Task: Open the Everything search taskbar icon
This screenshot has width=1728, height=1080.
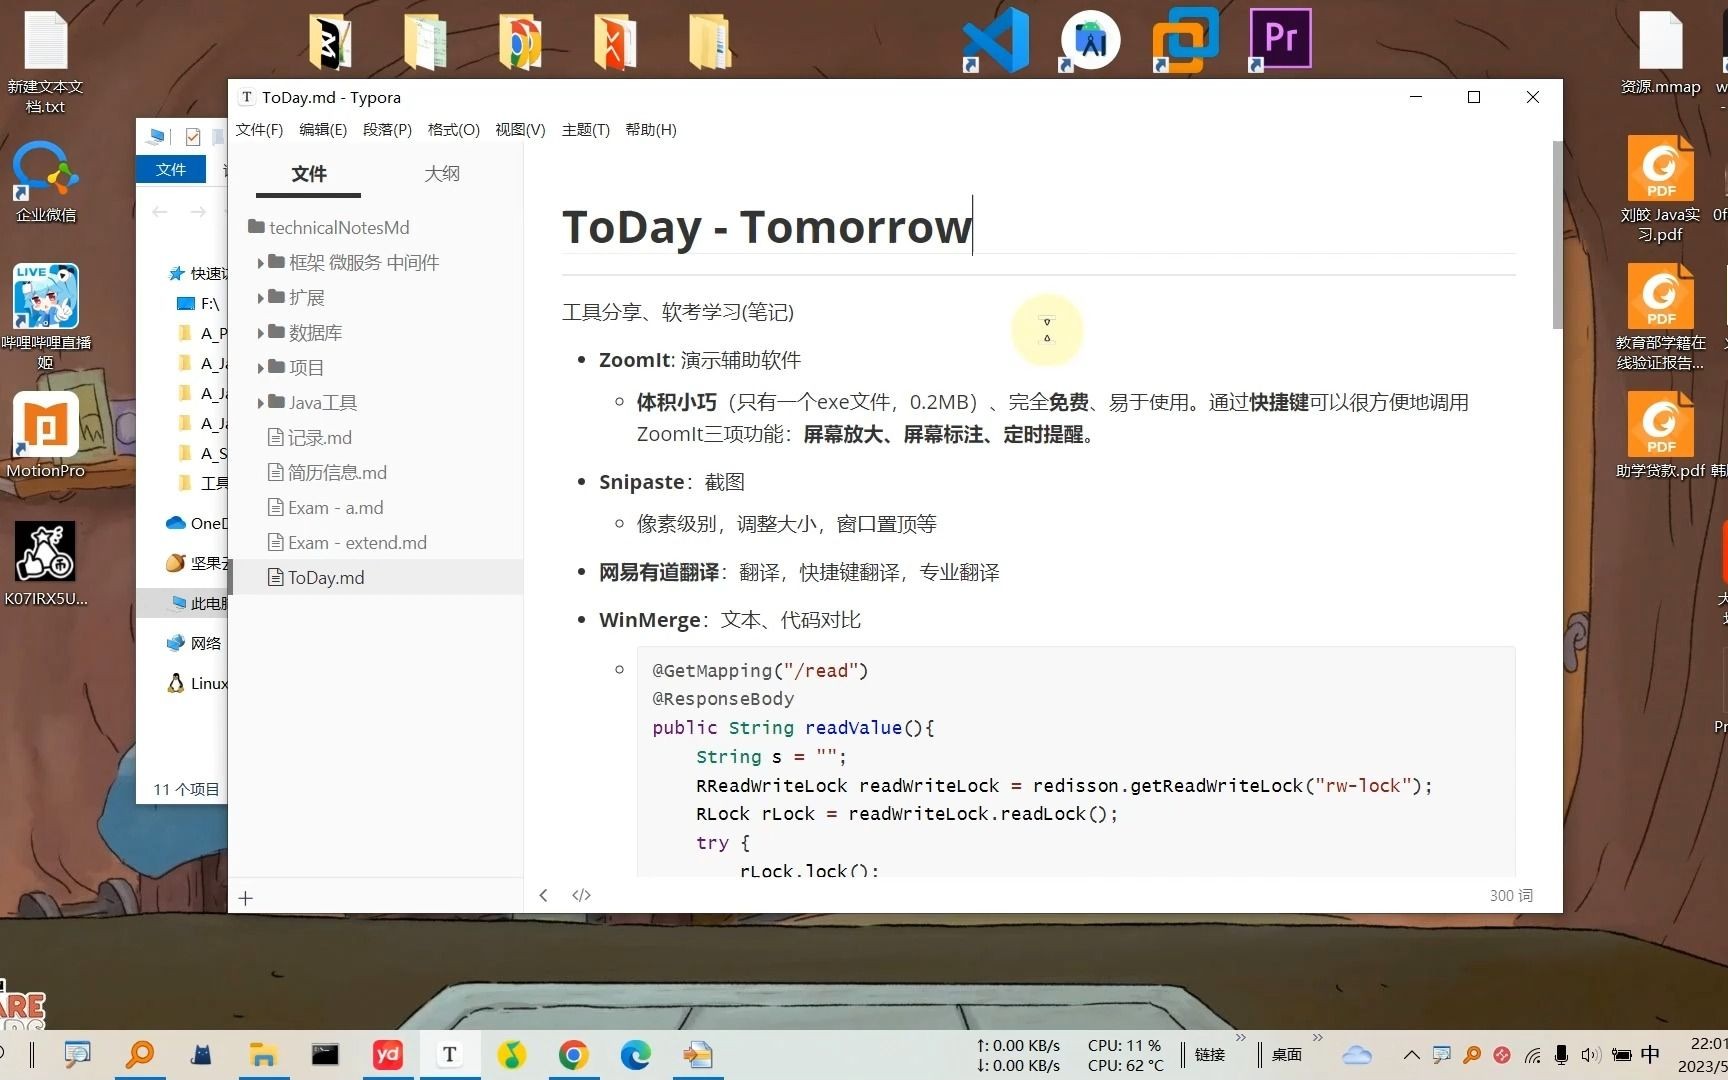Action: click(140, 1054)
